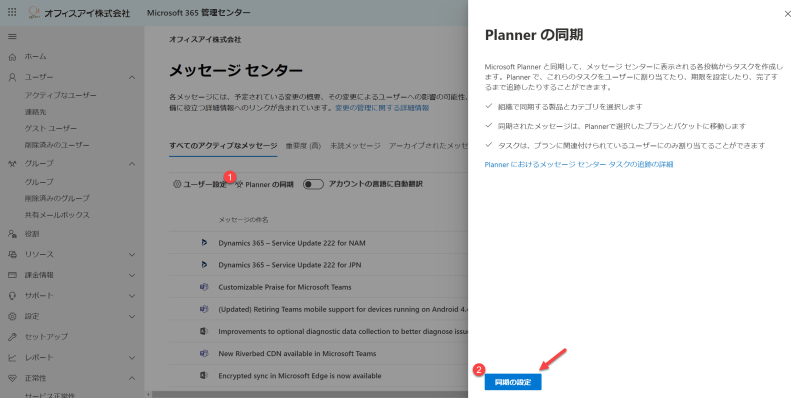Close the Planner の同期 panel
The height and width of the screenshot is (398, 800).
[x=788, y=14]
